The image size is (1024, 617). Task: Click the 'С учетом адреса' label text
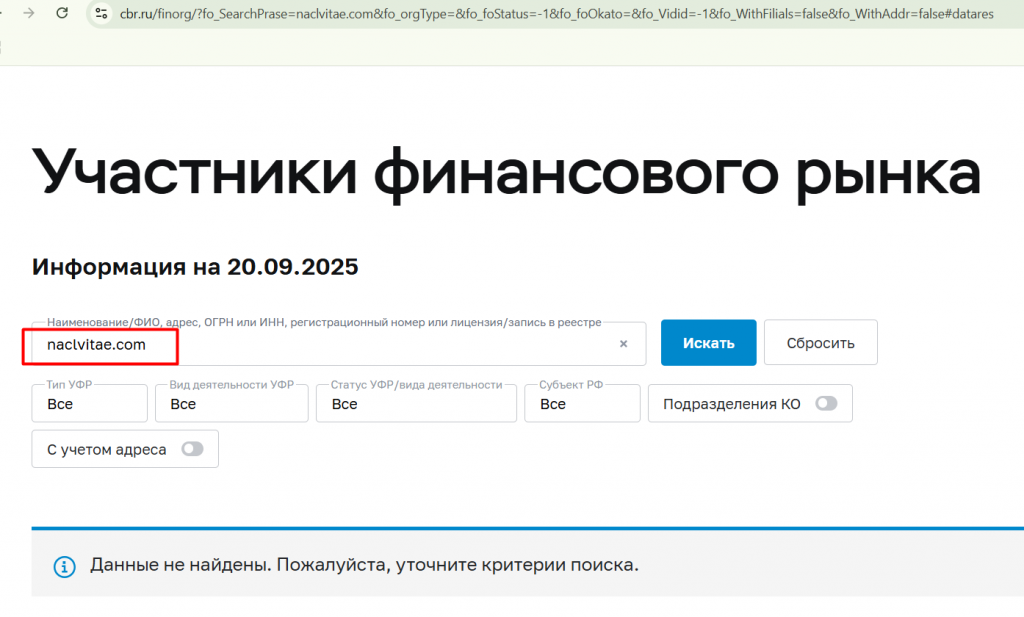coord(107,449)
